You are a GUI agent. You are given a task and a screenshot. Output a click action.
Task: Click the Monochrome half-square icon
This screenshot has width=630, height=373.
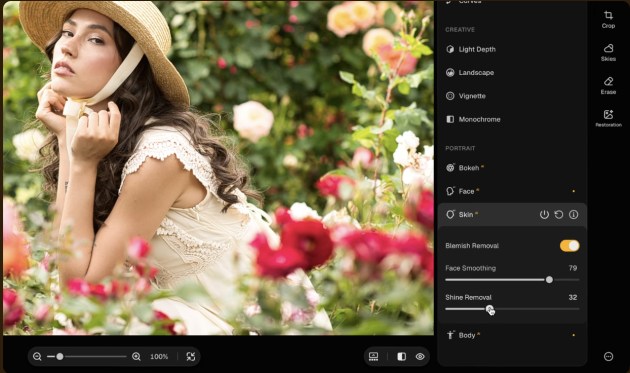450,119
